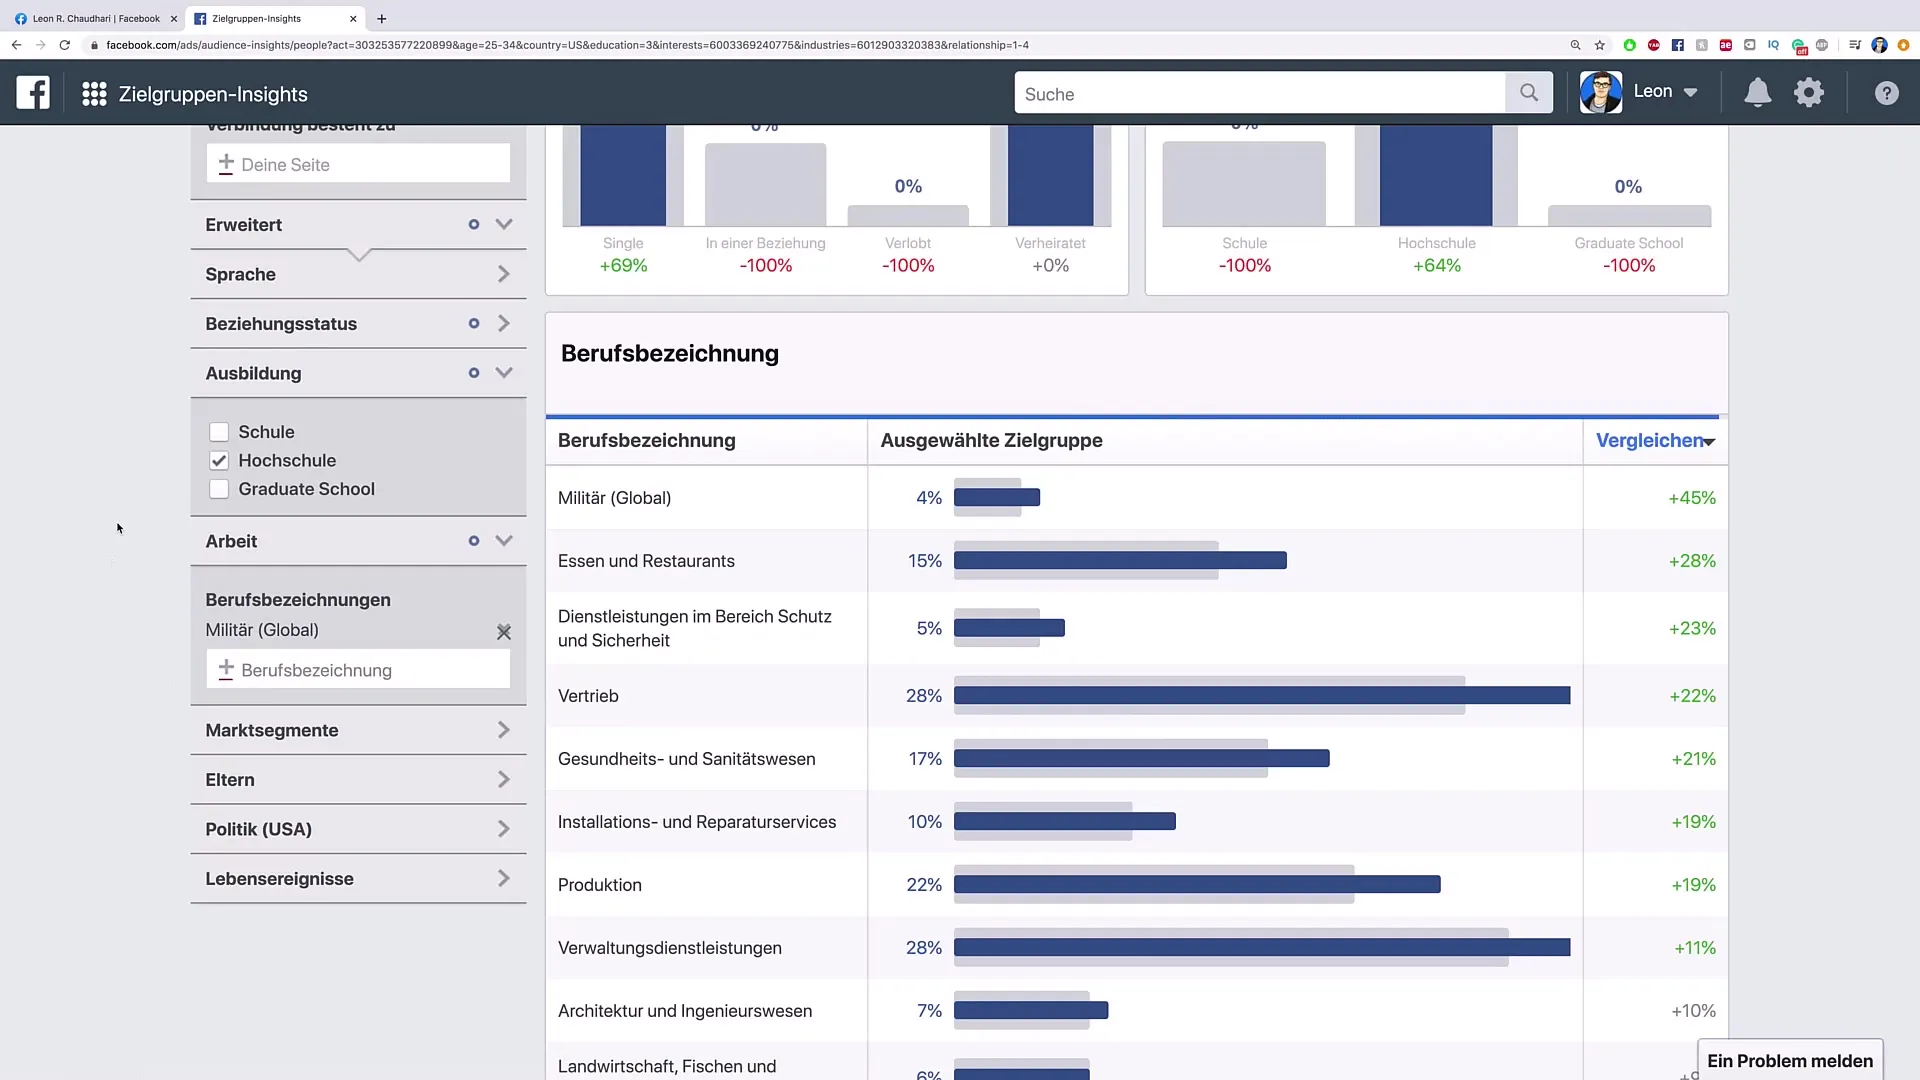Reload the page with the refresh icon

pyautogui.click(x=65, y=45)
